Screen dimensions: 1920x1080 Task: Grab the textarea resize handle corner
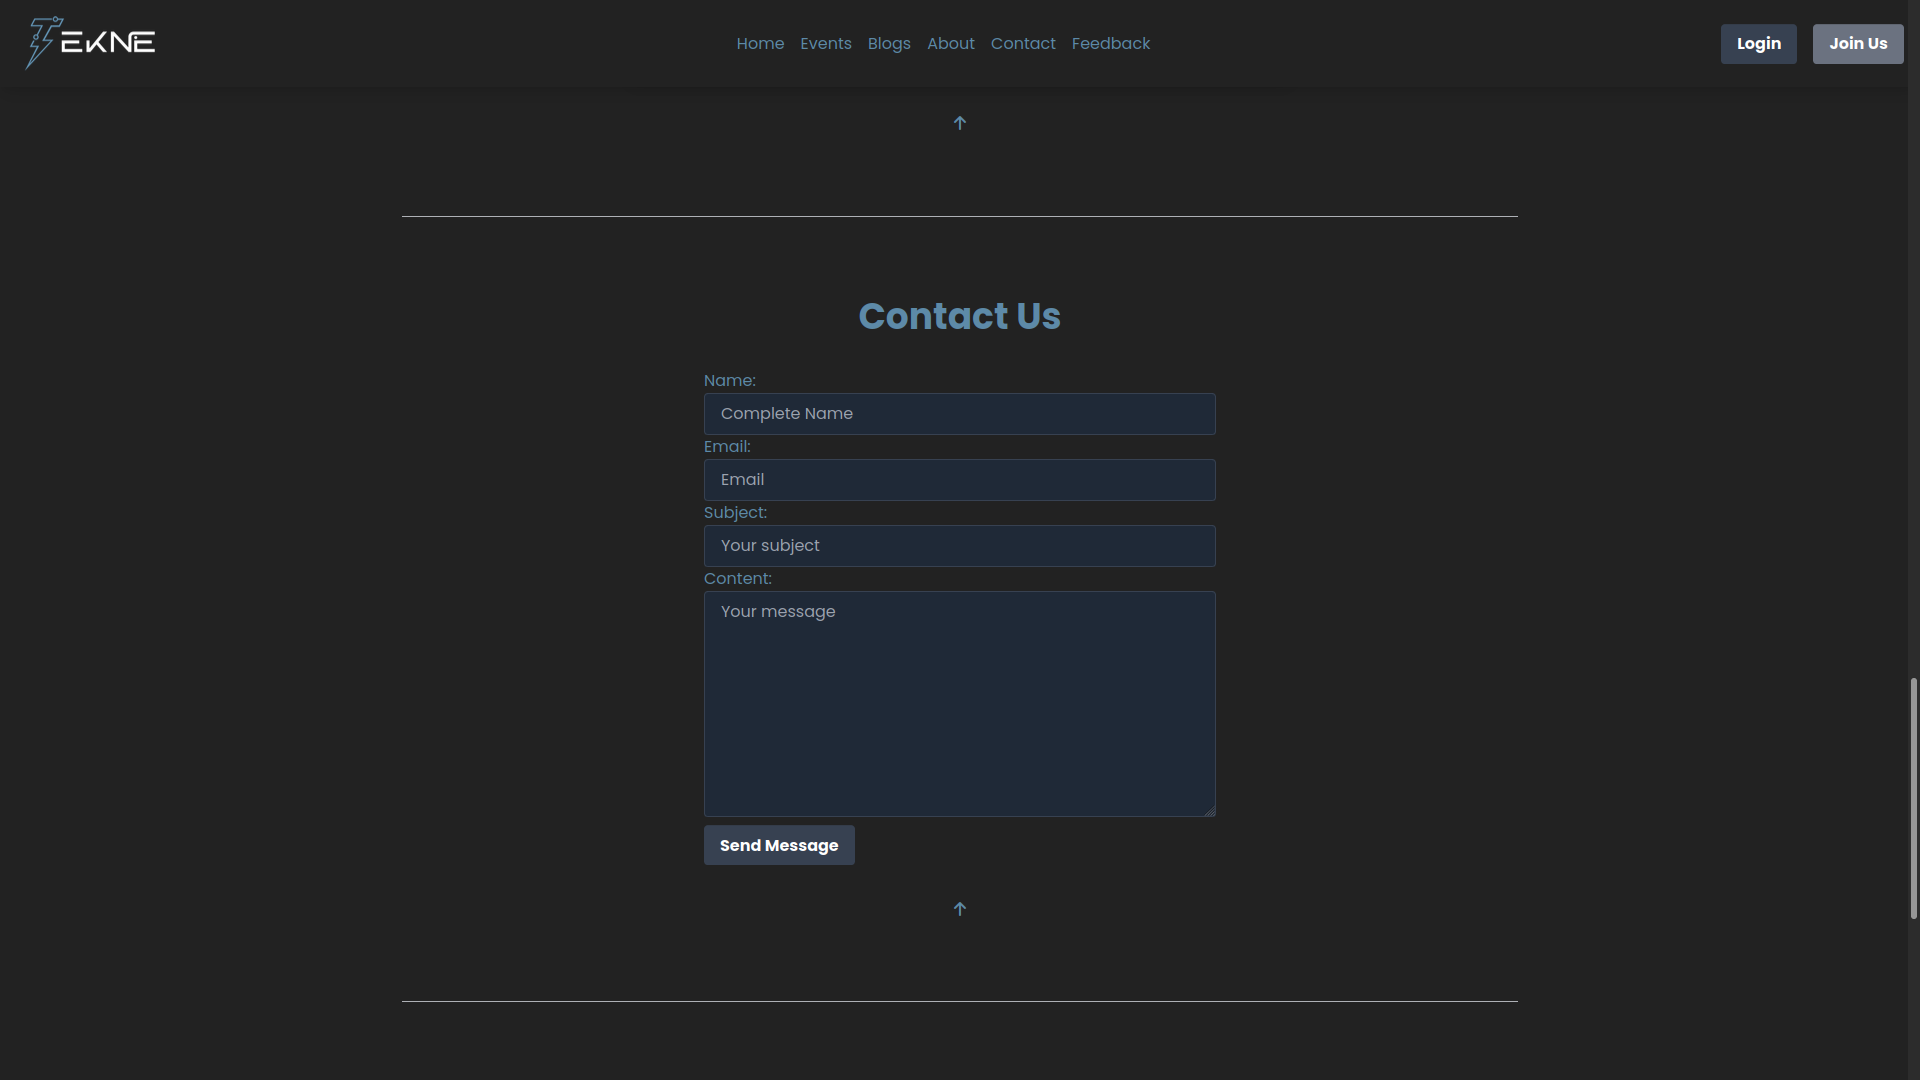pos(1210,811)
